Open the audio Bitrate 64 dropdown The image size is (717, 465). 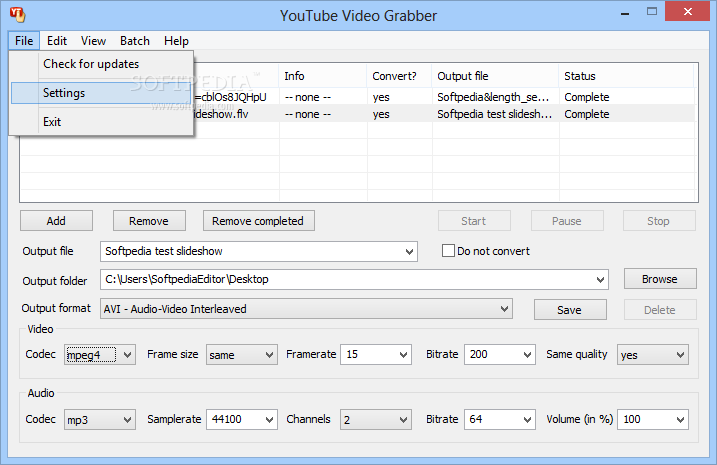(527, 419)
